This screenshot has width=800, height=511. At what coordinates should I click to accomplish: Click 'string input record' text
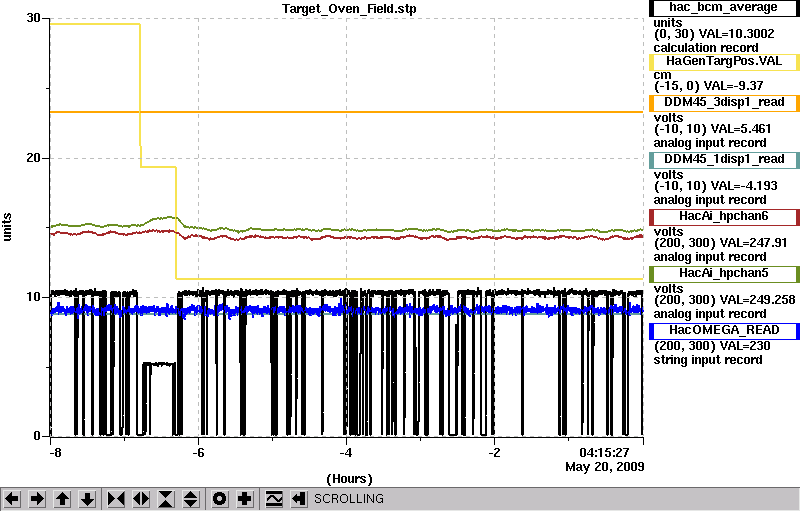(x=708, y=360)
